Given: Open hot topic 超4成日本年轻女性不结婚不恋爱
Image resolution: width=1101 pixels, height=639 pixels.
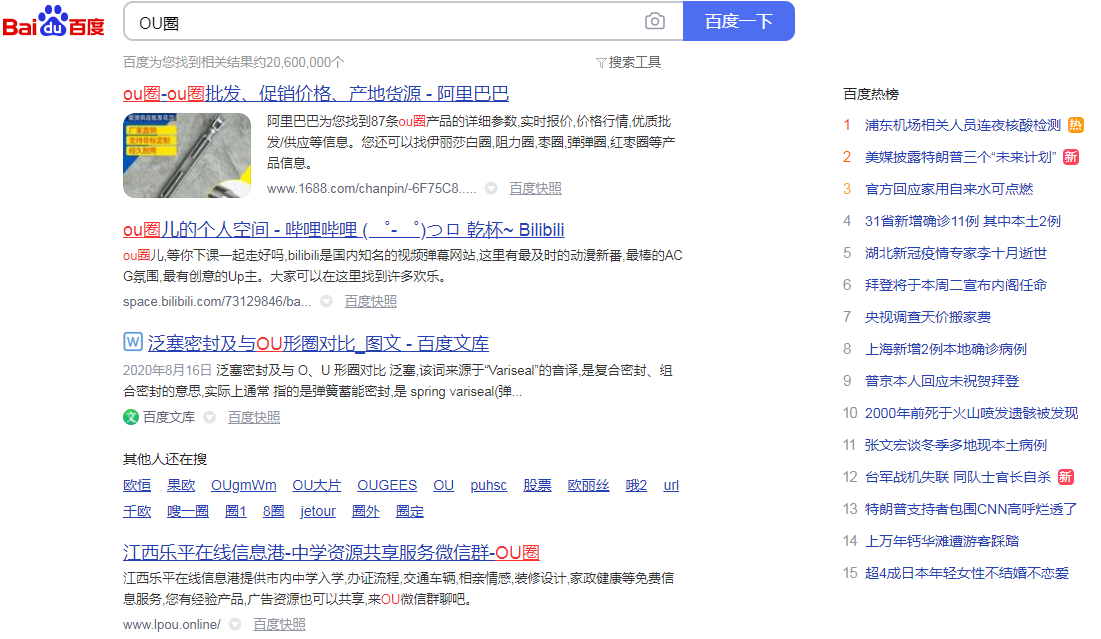Looking at the screenshot, I should [967, 573].
